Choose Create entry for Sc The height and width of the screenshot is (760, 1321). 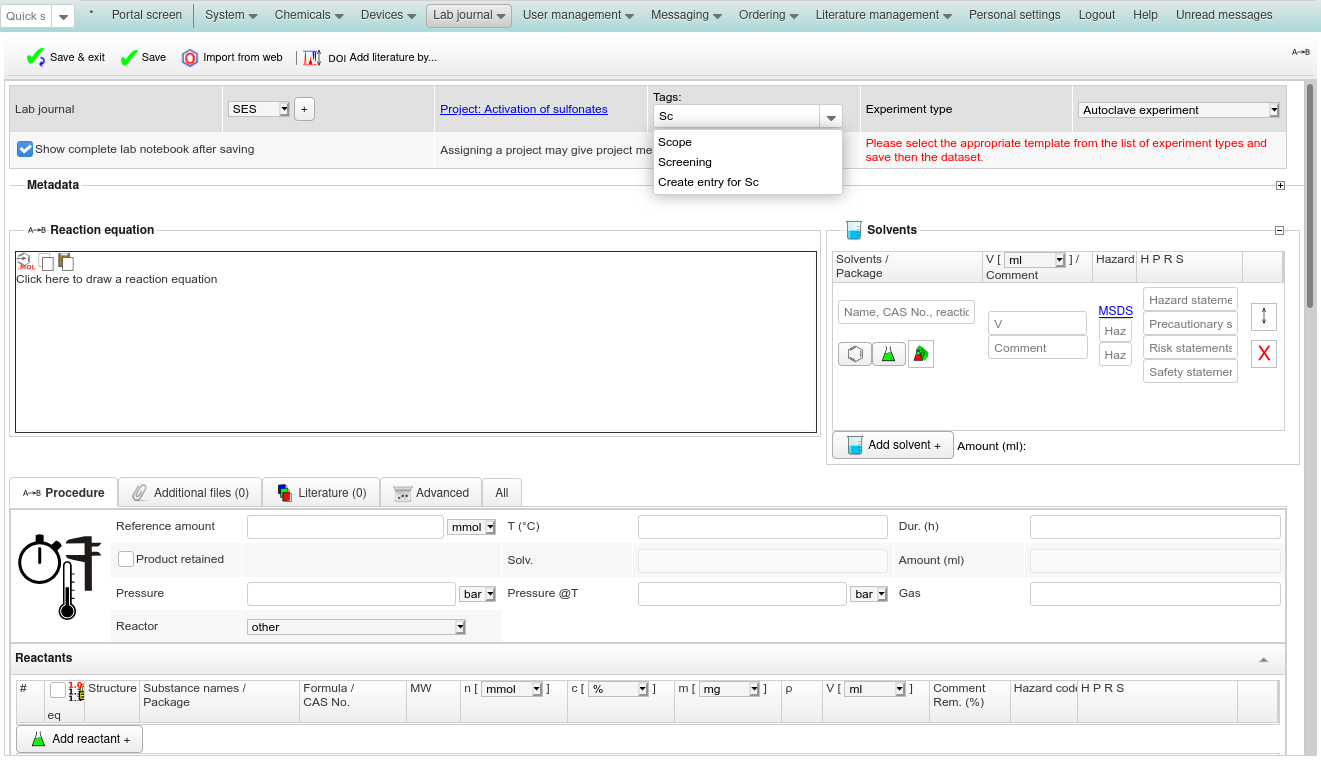point(748,182)
